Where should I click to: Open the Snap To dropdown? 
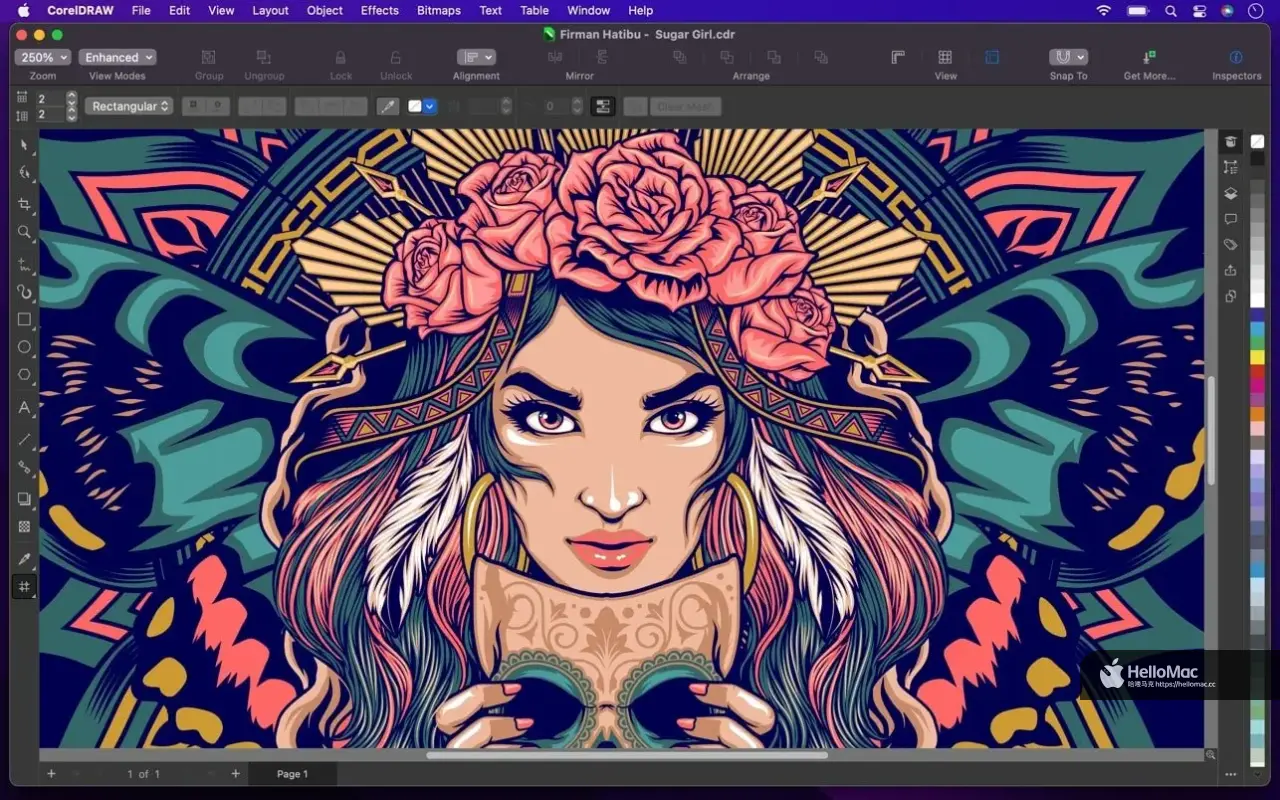pyautogui.click(x=1068, y=58)
